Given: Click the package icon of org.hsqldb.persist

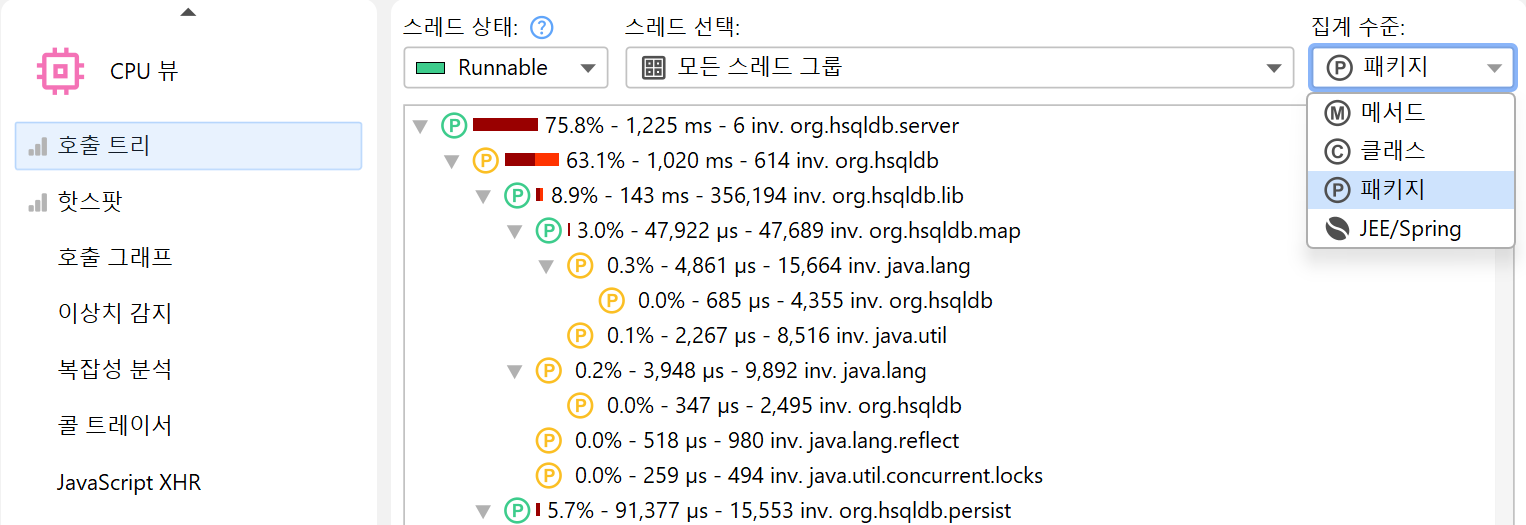Looking at the screenshot, I should coord(517,510).
